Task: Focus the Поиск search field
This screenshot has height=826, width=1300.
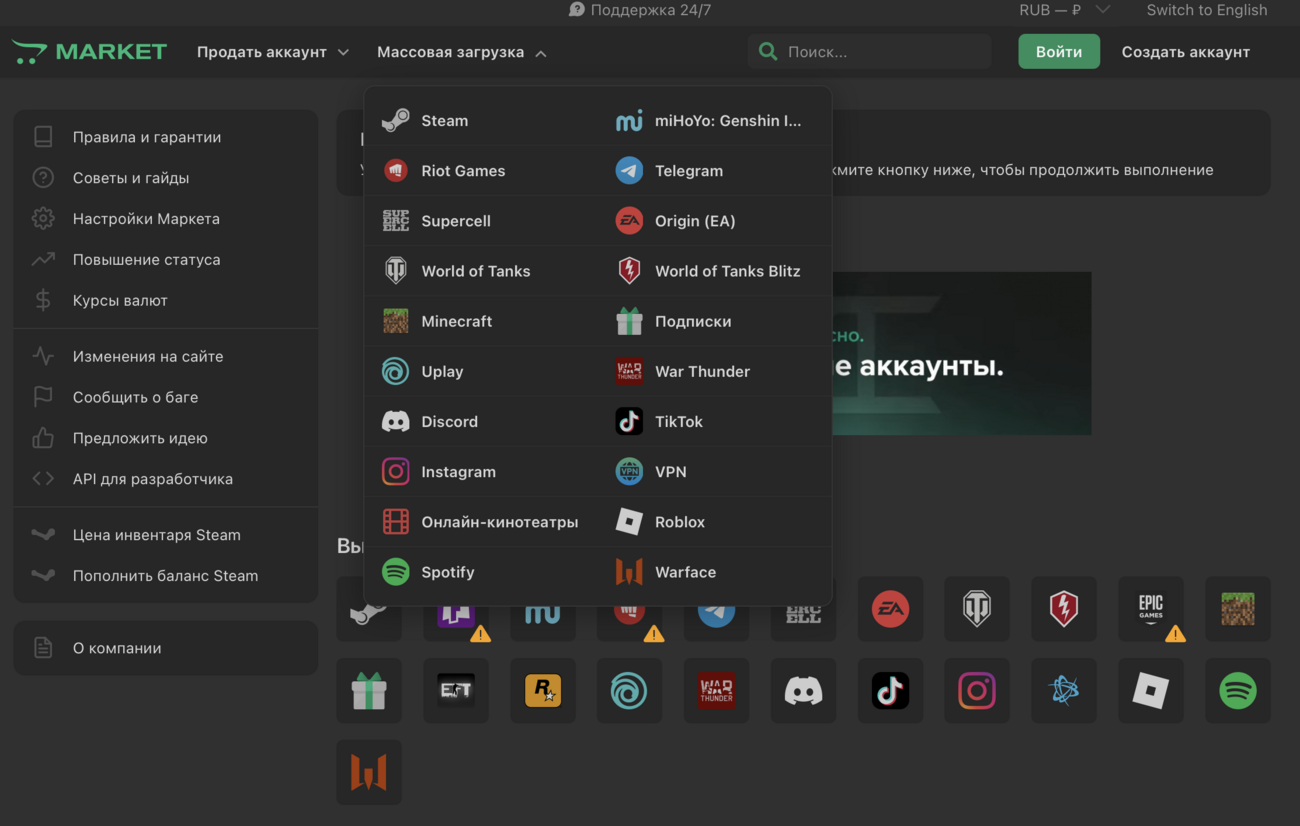Action: pyautogui.click(x=880, y=52)
